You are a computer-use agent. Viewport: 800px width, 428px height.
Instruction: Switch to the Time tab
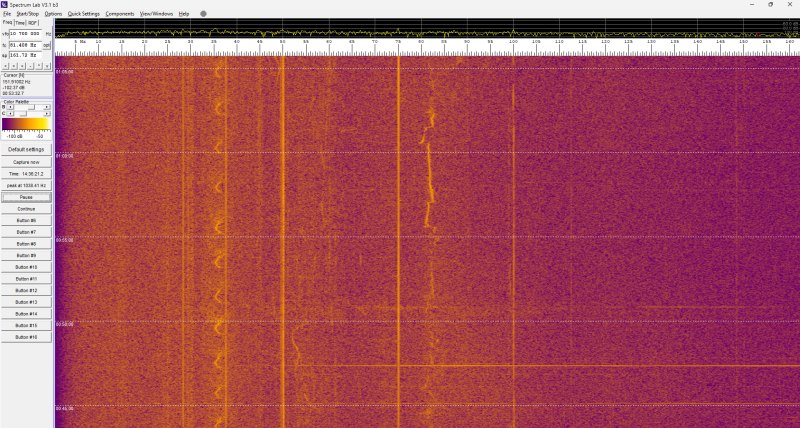click(20, 23)
